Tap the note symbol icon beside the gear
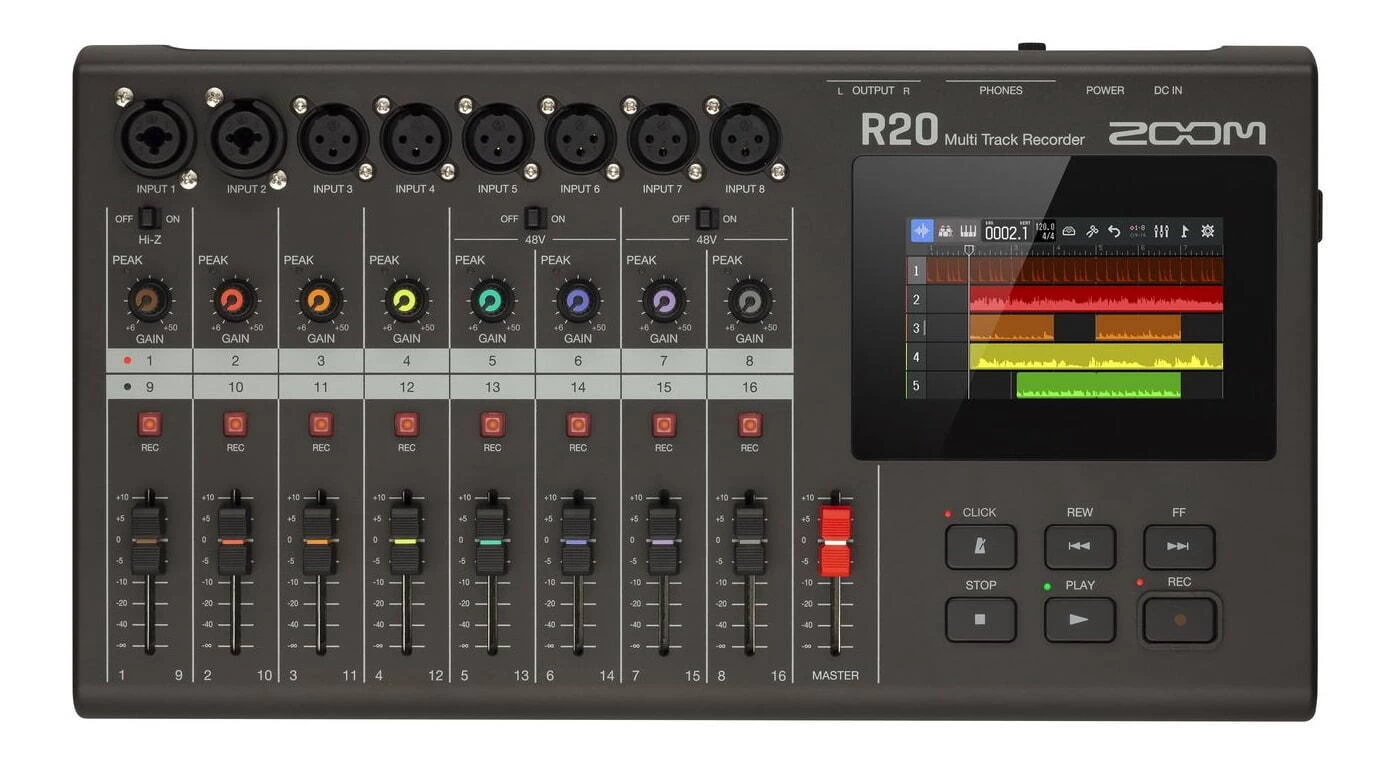The width and height of the screenshot is (1394, 764). (x=1186, y=231)
